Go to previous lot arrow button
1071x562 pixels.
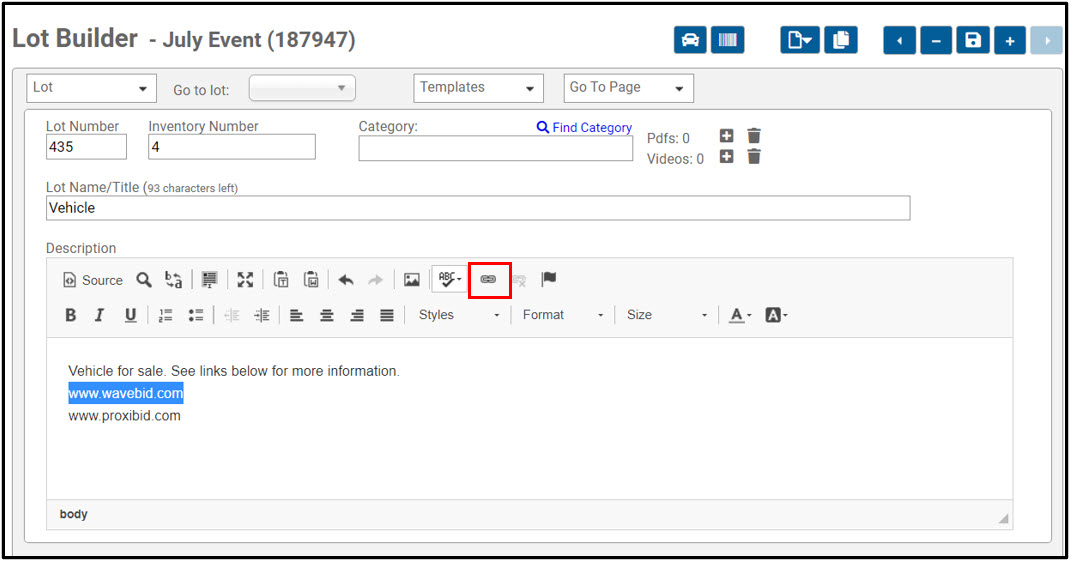coord(900,41)
